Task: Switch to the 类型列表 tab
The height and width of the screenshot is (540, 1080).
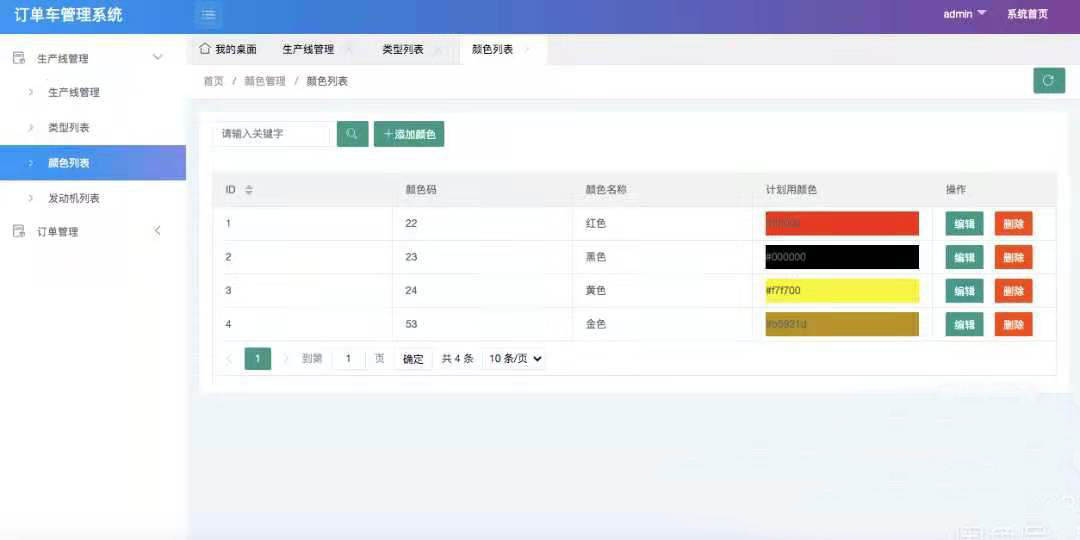Action: pyautogui.click(x=402, y=49)
